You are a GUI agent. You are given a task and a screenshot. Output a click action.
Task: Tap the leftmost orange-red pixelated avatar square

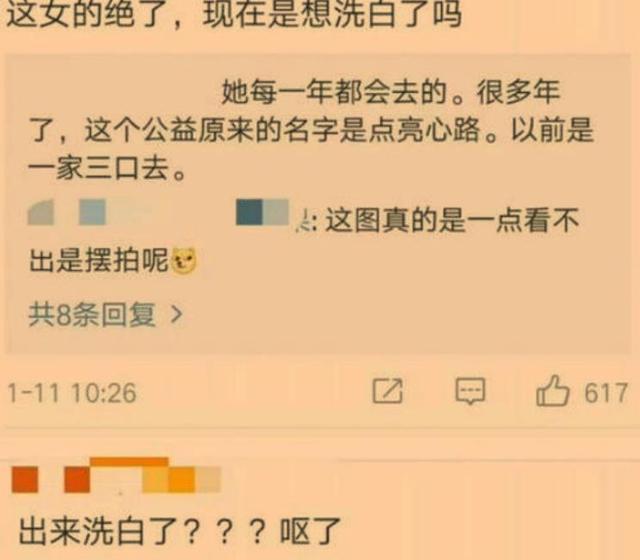click(25, 480)
